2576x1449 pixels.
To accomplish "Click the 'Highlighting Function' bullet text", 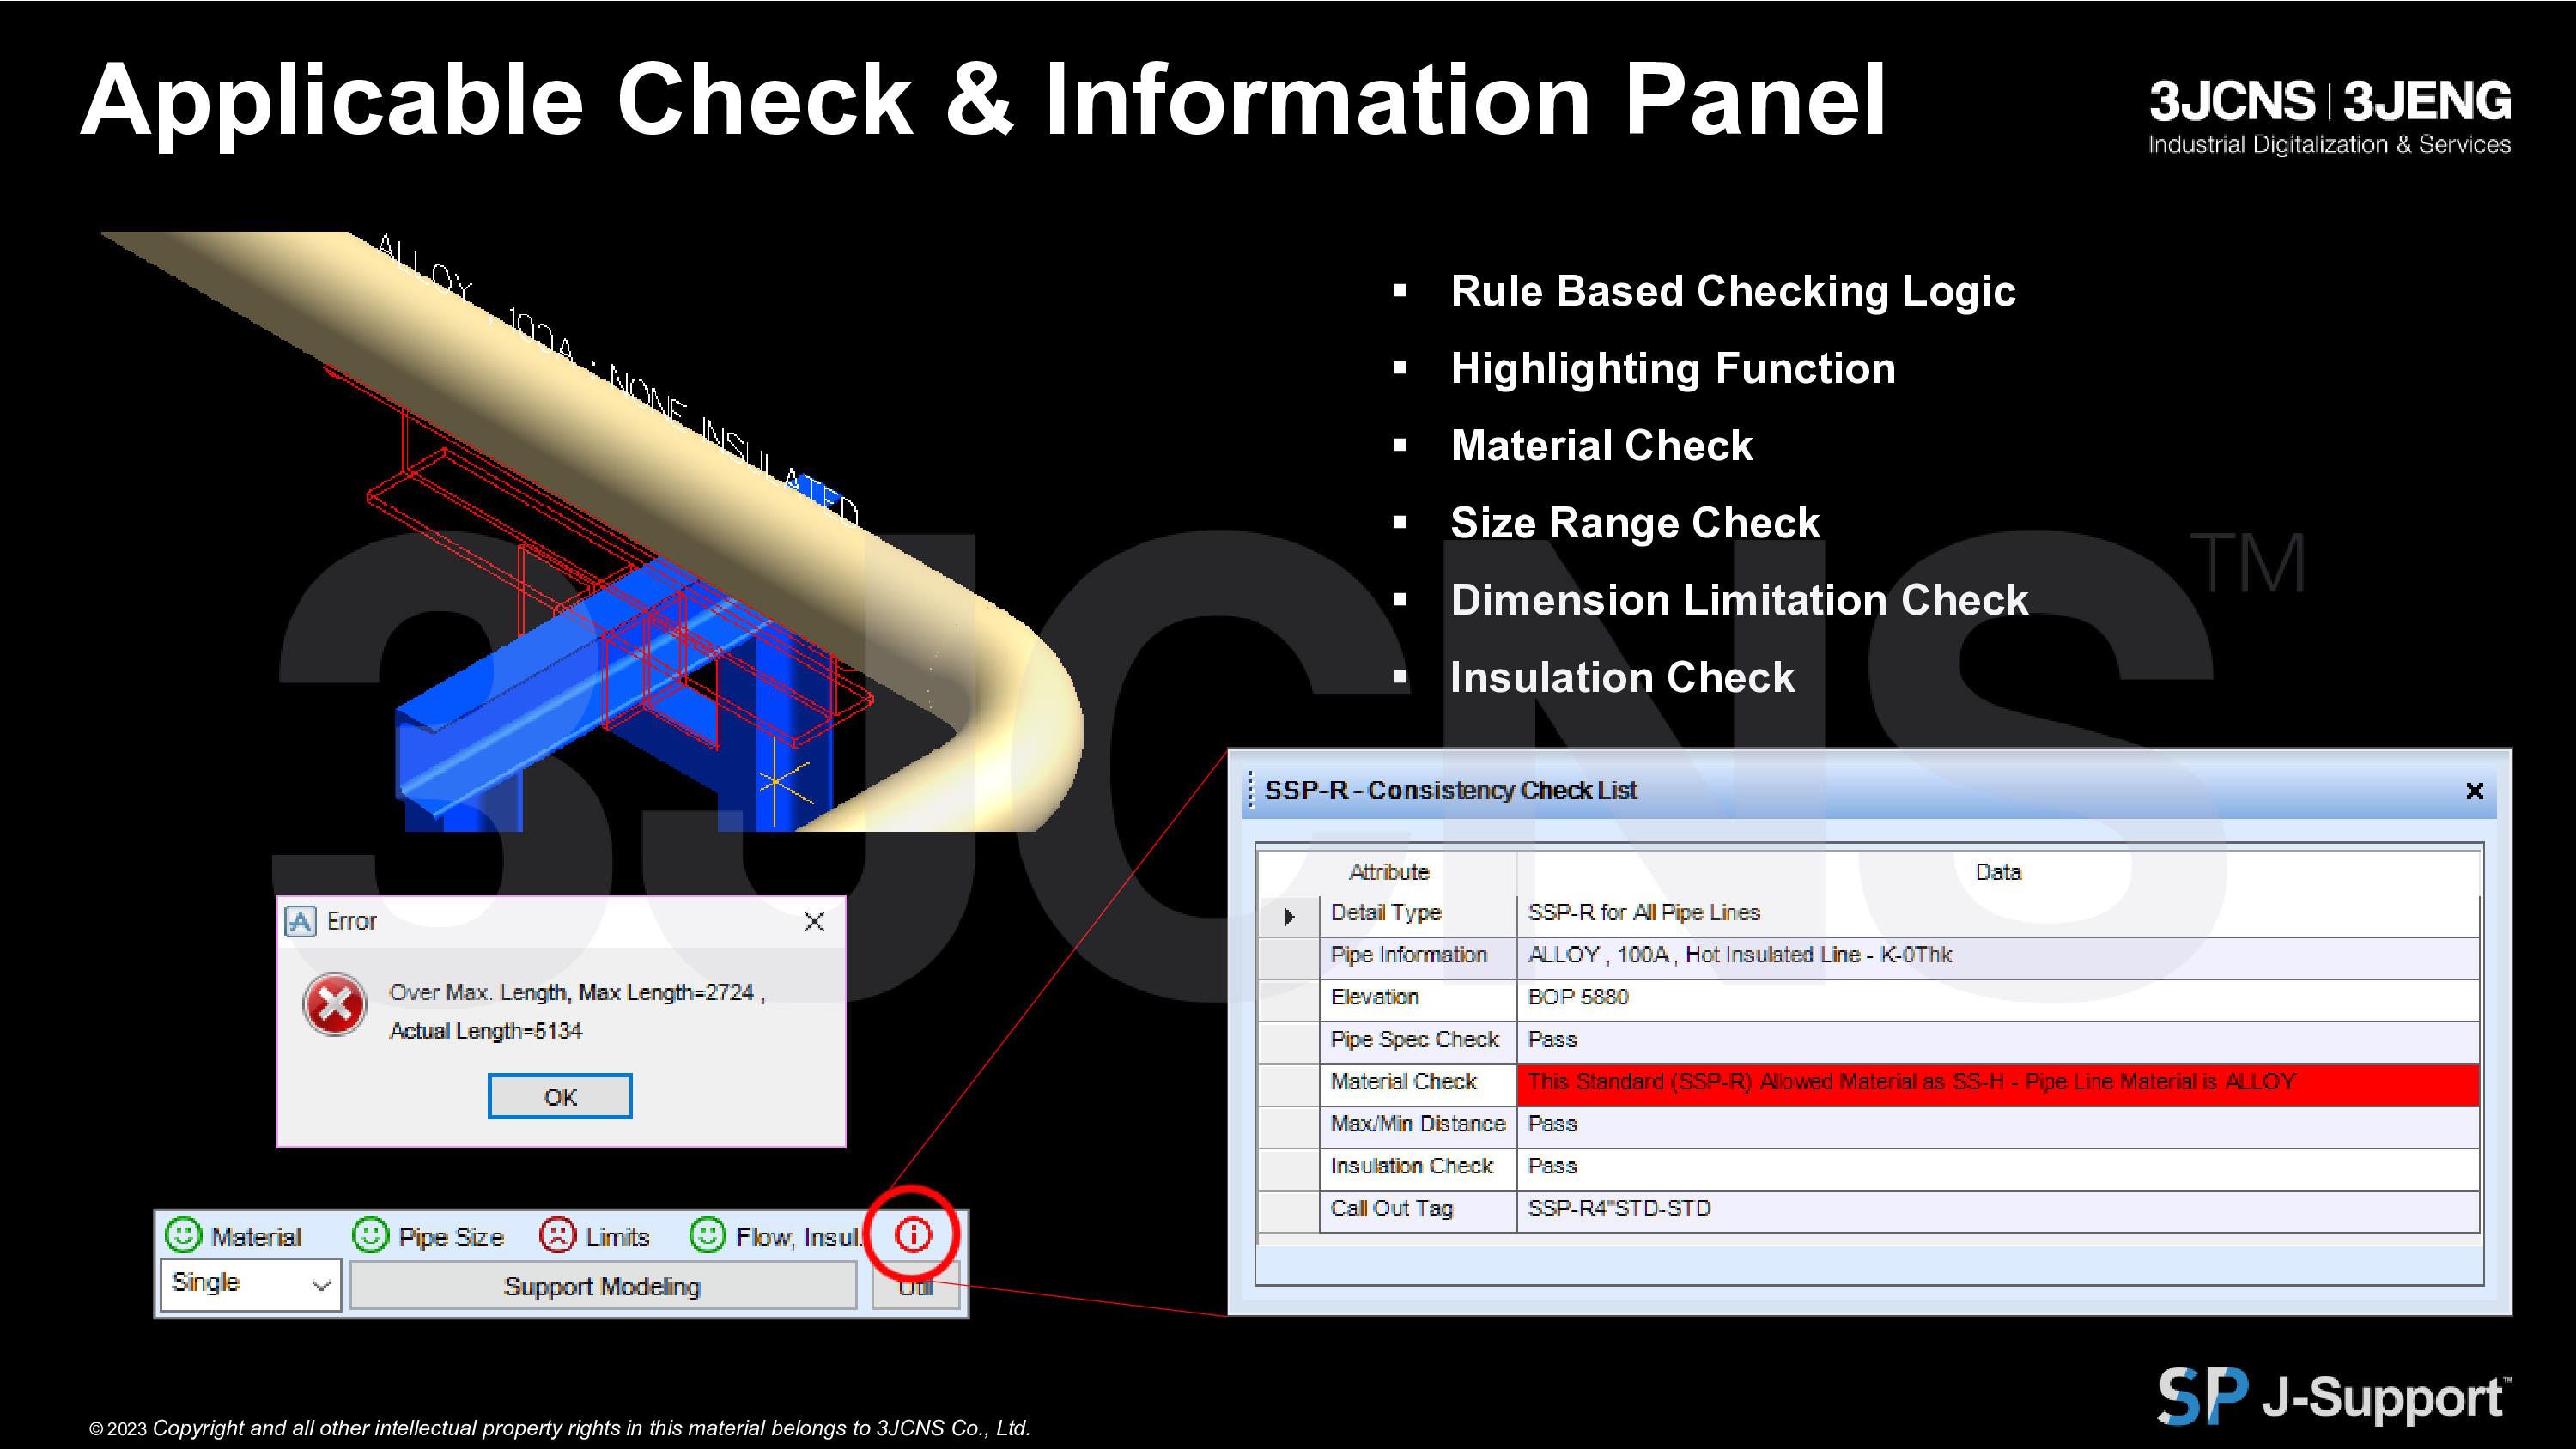I will [x=1673, y=368].
